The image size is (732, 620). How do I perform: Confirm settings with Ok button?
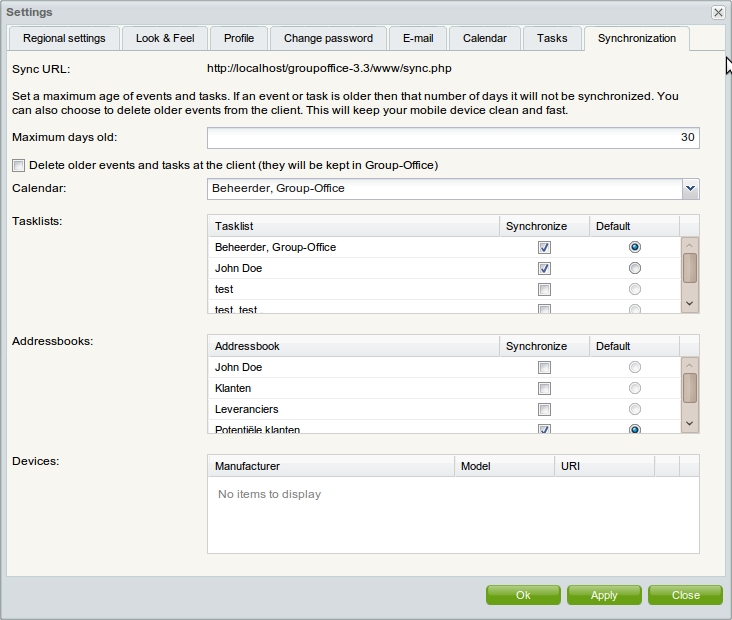pyautogui.click(x=523, y=595)
